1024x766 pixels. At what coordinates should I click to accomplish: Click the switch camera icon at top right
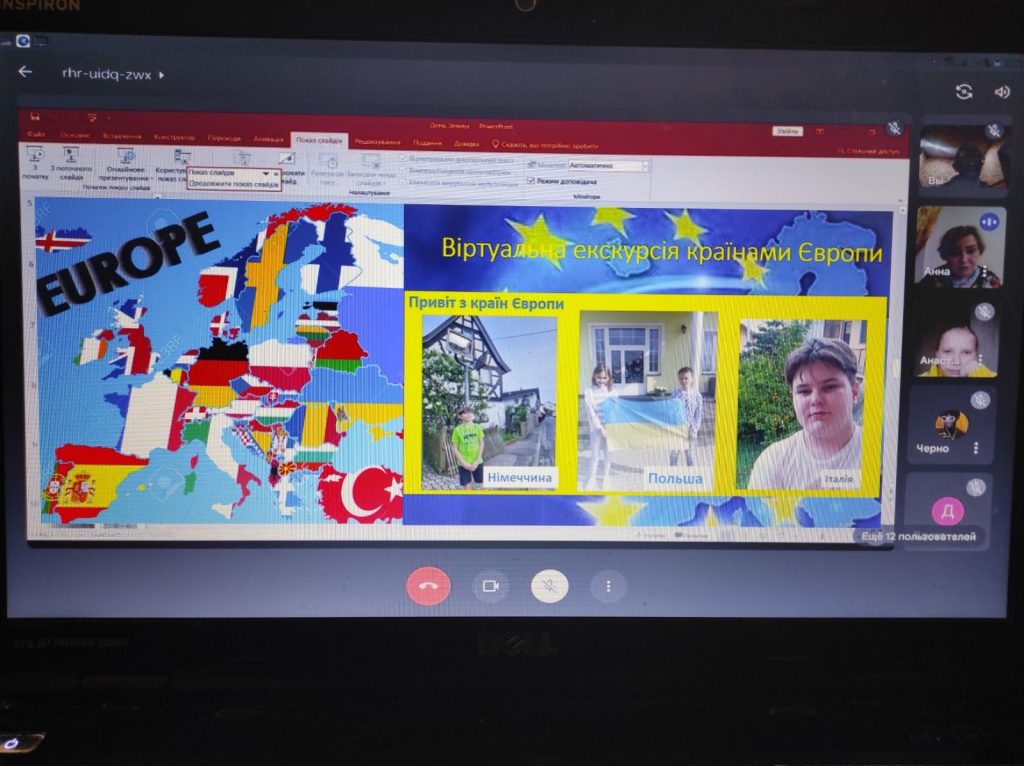tap(964, 92)
